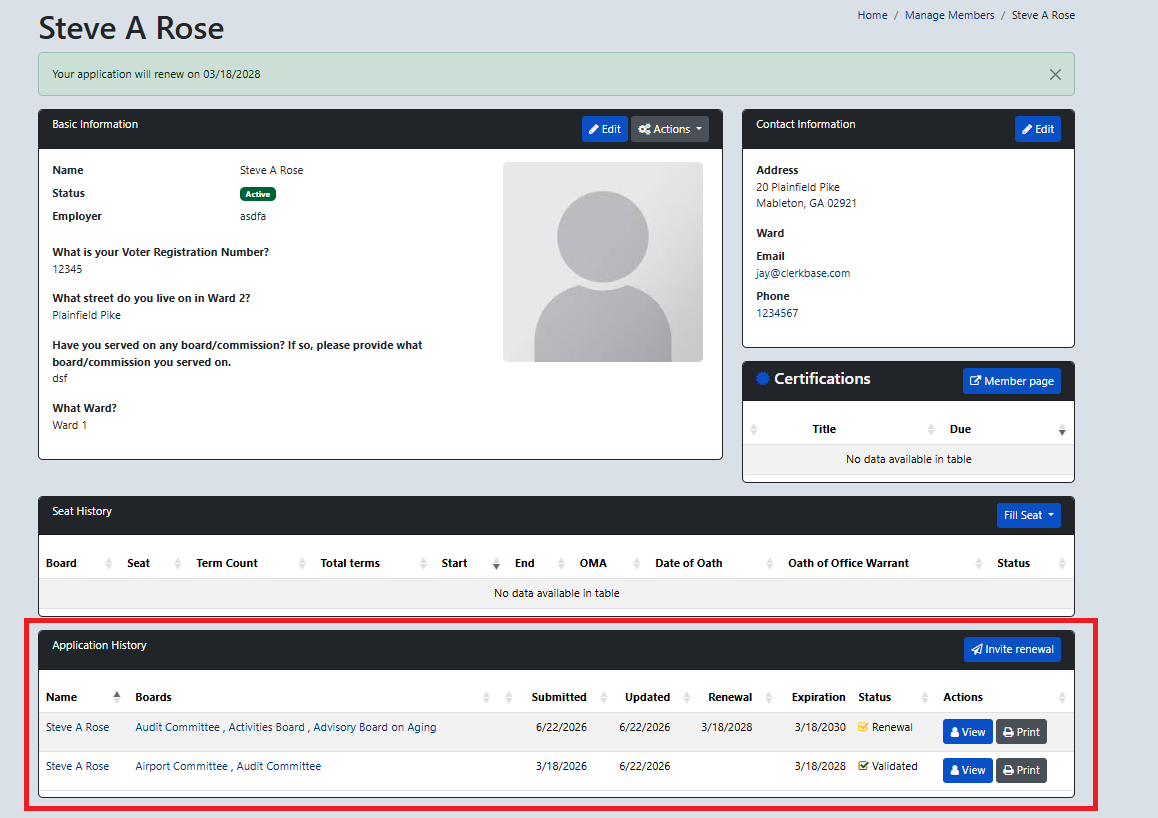Click the member profile photo placeholder

(x=603, y=262)
